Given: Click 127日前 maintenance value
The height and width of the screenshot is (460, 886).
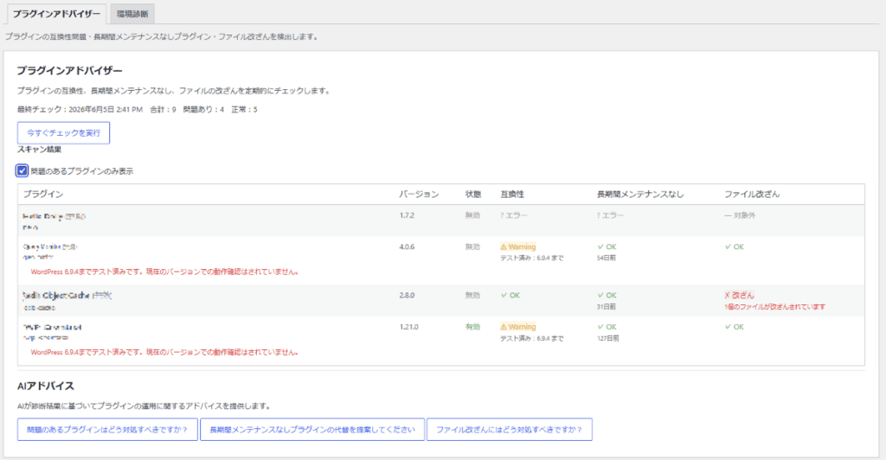Looking at the screenshot, I should tap(608, 338).
